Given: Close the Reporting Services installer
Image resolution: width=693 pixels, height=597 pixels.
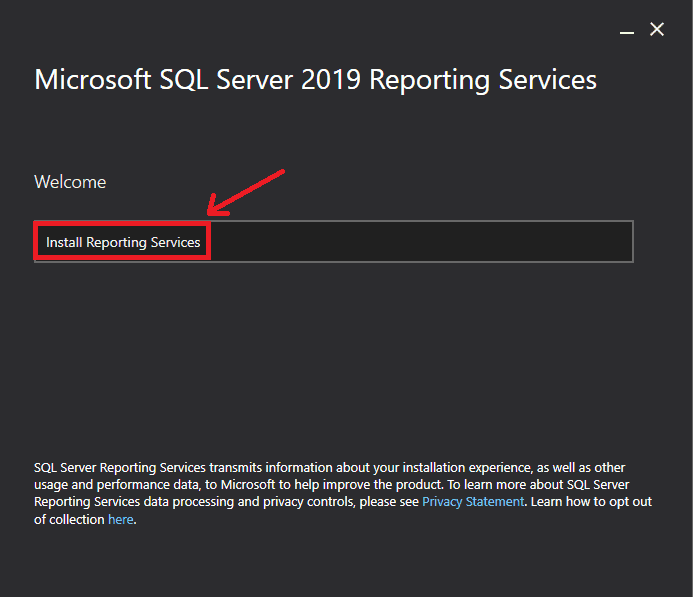Looking at the screenshot, I should (657, 30).
